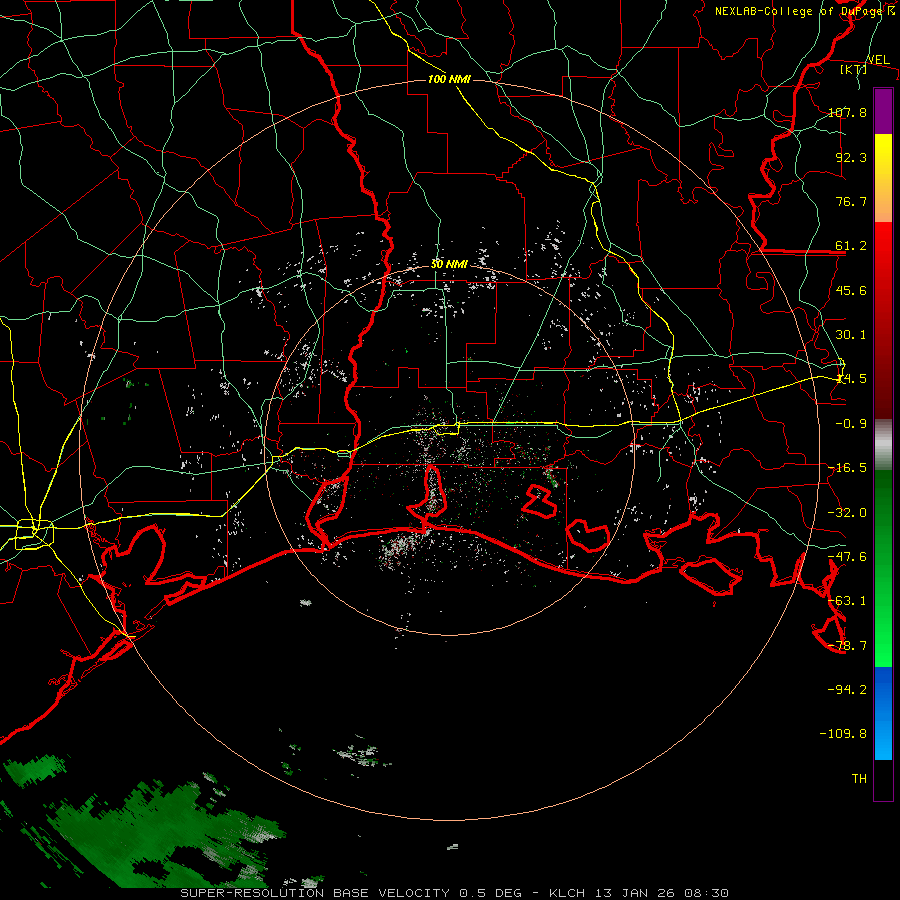900x900 pixels.
Task: Click the -32.0 velocity legend value
Action: [847, 513]
